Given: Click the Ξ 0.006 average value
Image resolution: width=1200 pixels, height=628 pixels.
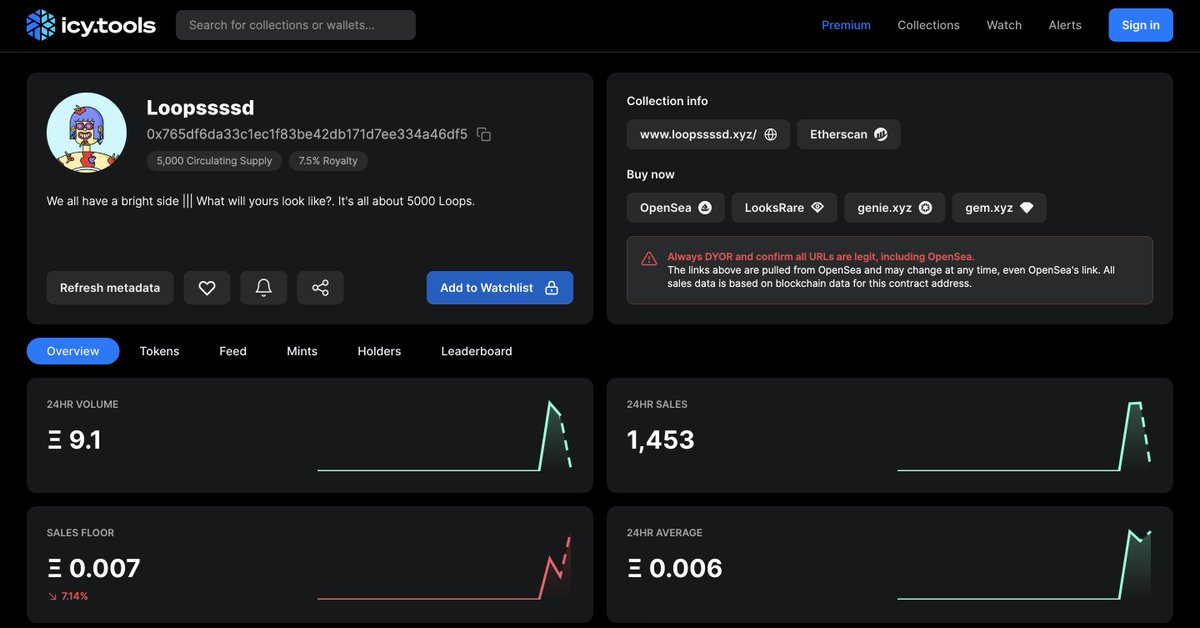Looking at the screenshot, I should [675, 569].
